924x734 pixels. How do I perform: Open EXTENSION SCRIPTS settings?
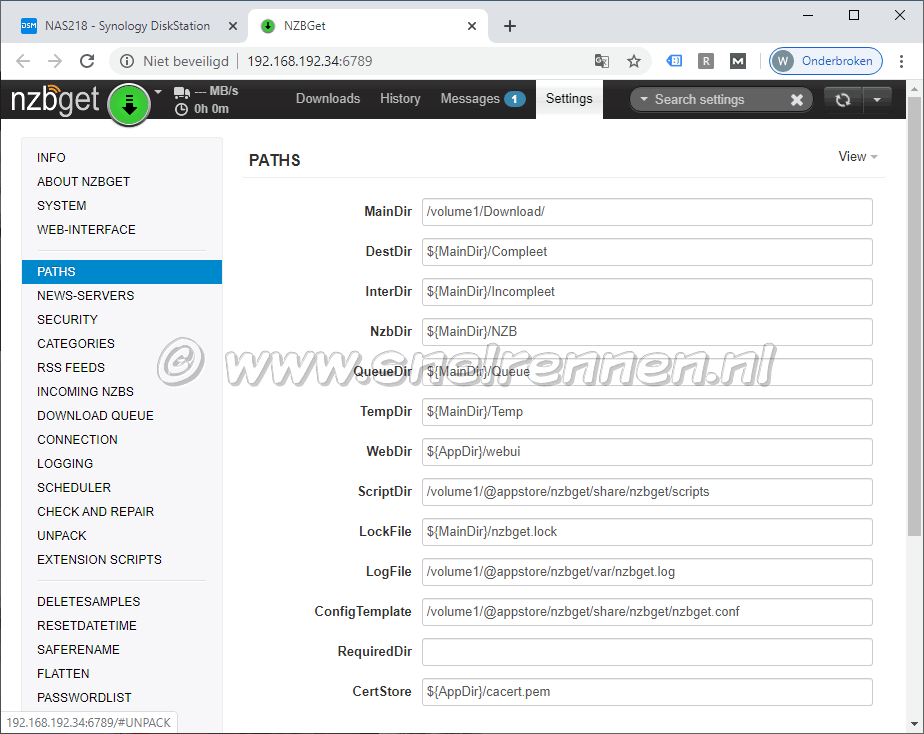click(99, 560)
